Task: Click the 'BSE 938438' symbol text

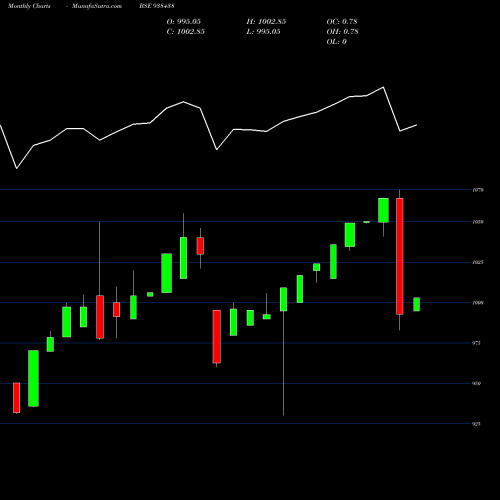Action: coord(157,6)
